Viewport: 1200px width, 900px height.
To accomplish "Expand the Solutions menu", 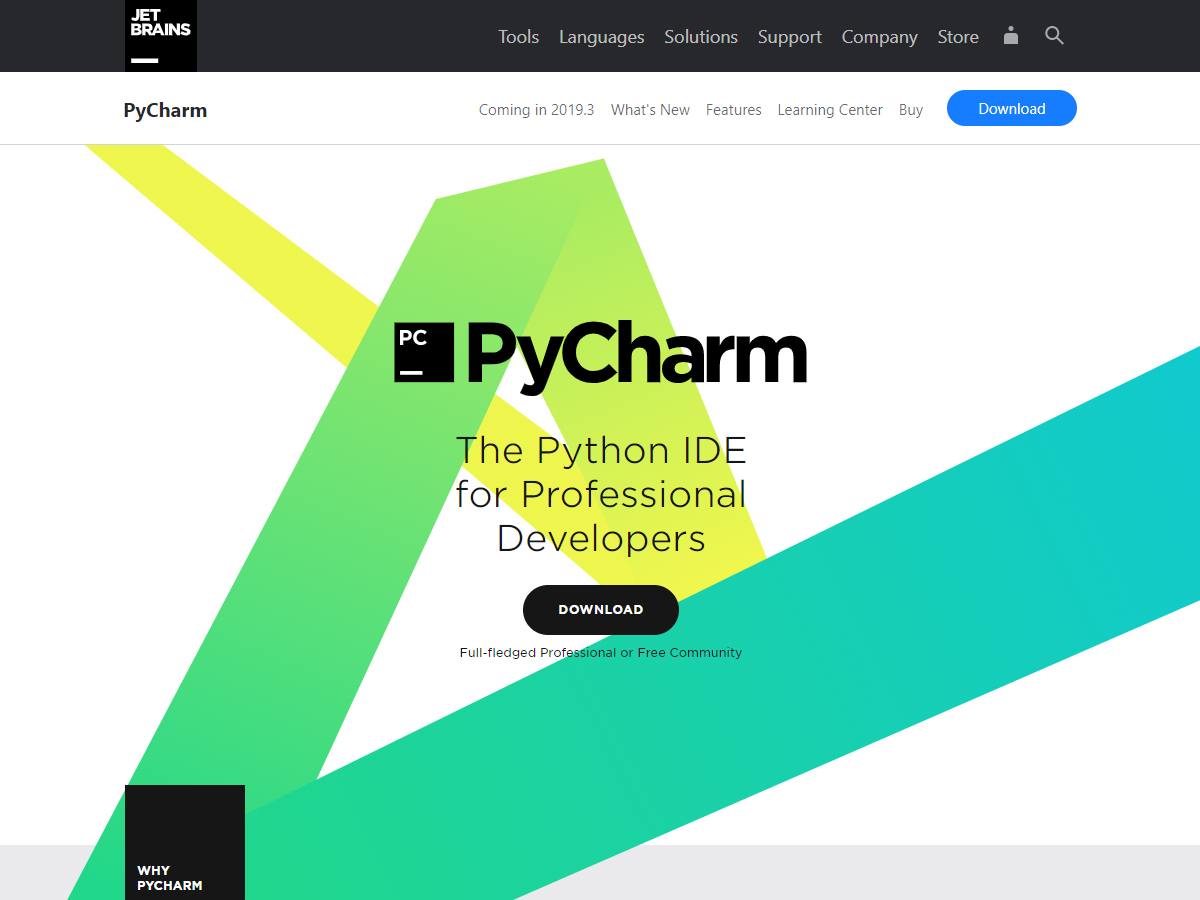I will click(x=700, y=37).
